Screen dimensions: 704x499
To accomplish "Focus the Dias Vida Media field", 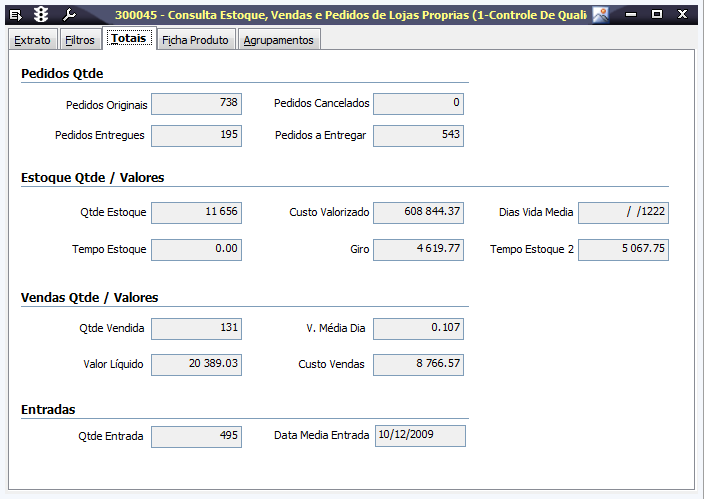I will 623,213.
